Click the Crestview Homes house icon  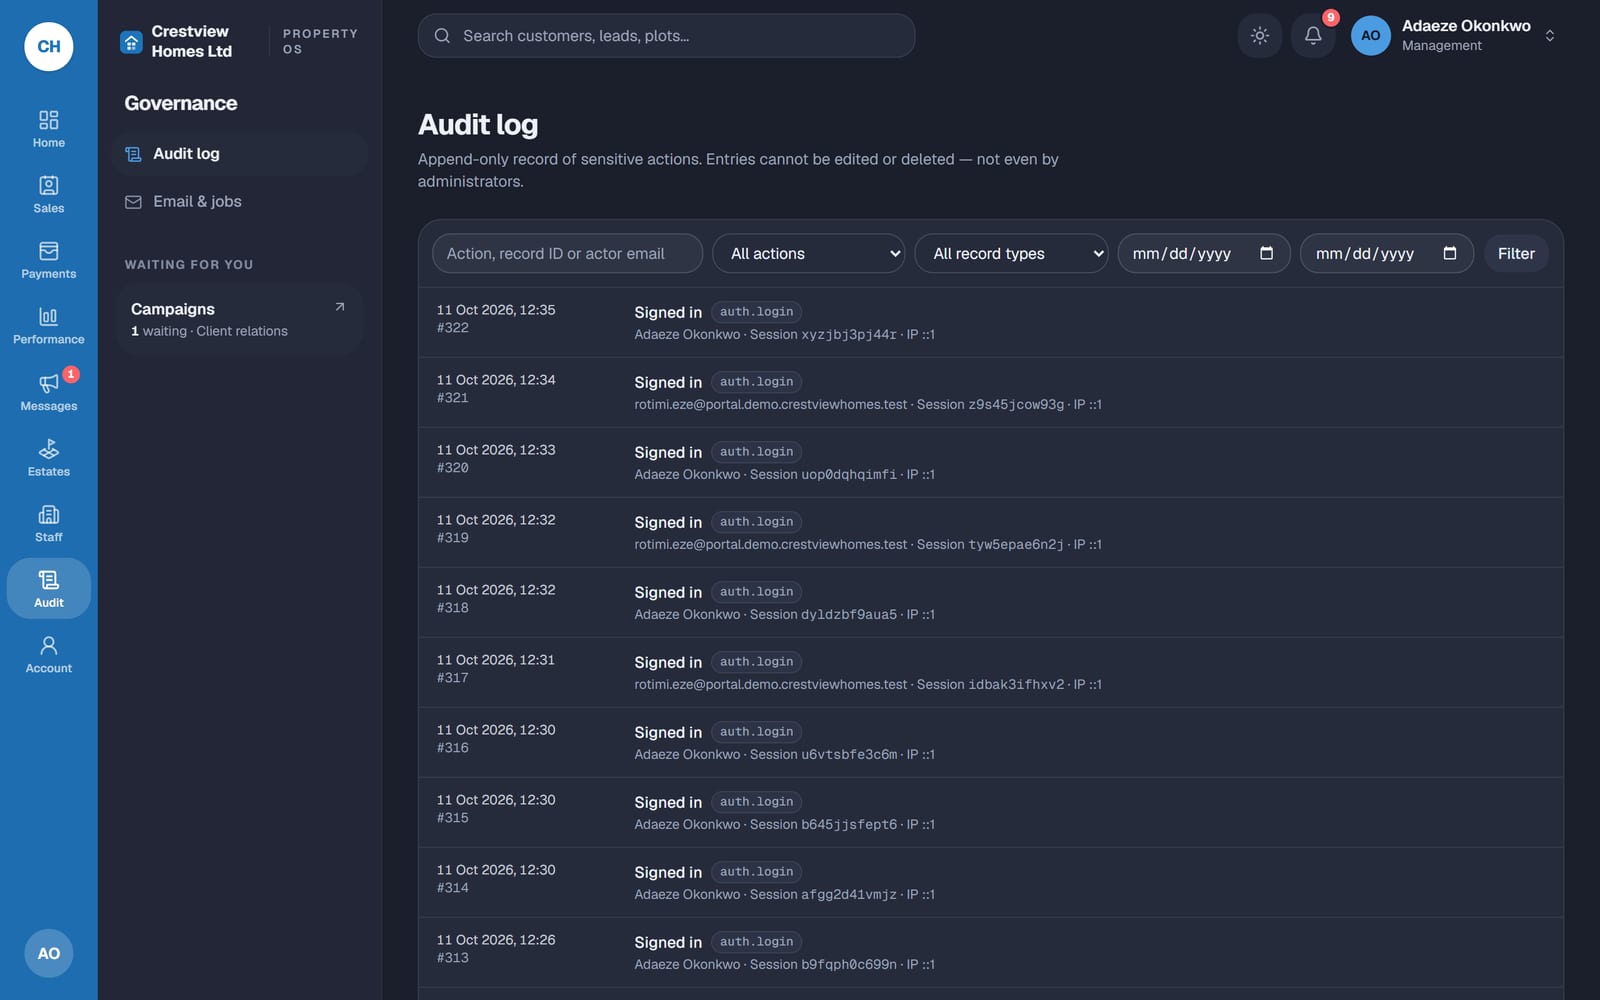pos(131,42)
